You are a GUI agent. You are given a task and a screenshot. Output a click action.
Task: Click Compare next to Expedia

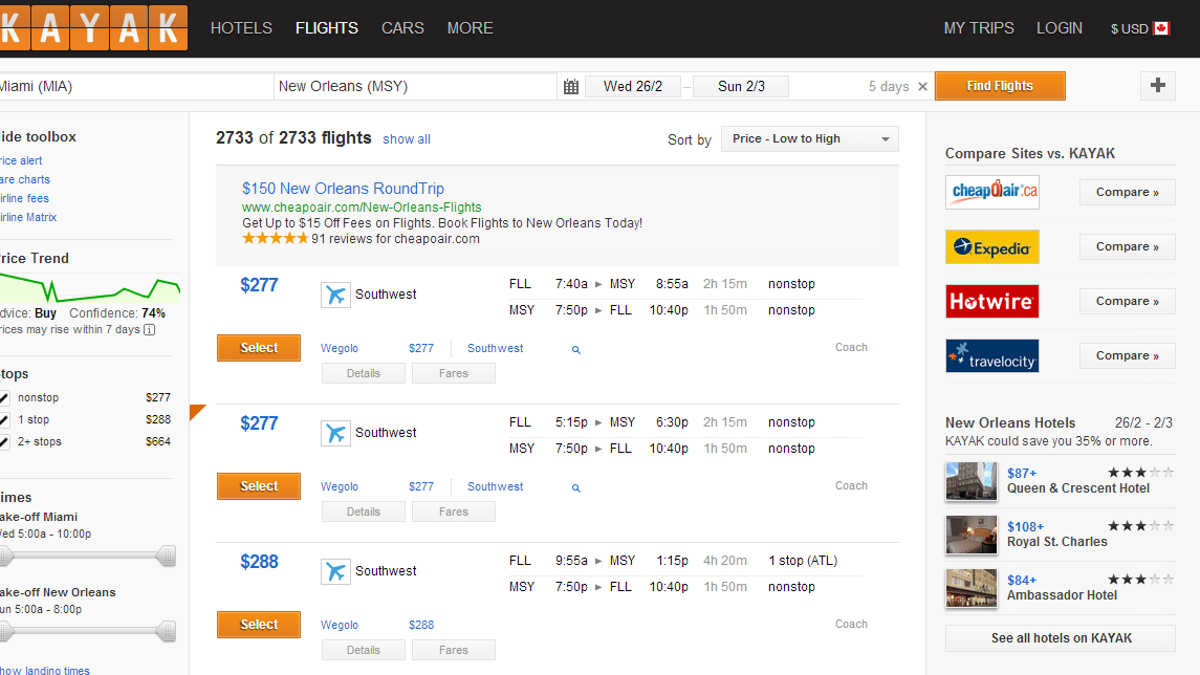pyautogui.click(x=1127, y=247)
